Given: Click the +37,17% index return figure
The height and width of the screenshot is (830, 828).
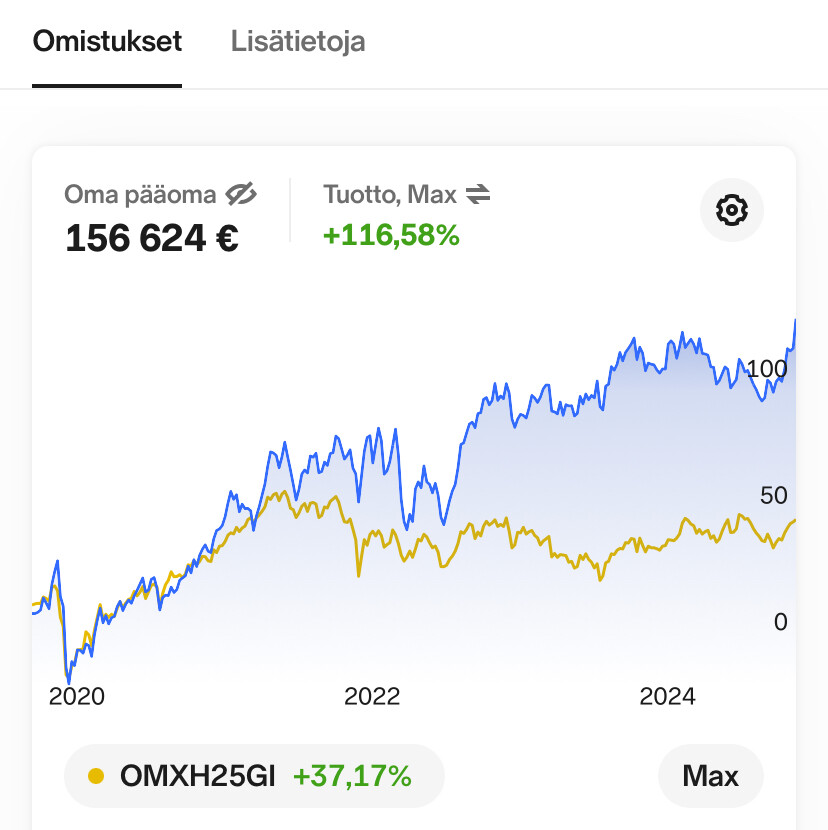Looking at the screenshot, I should coord(352,776).
